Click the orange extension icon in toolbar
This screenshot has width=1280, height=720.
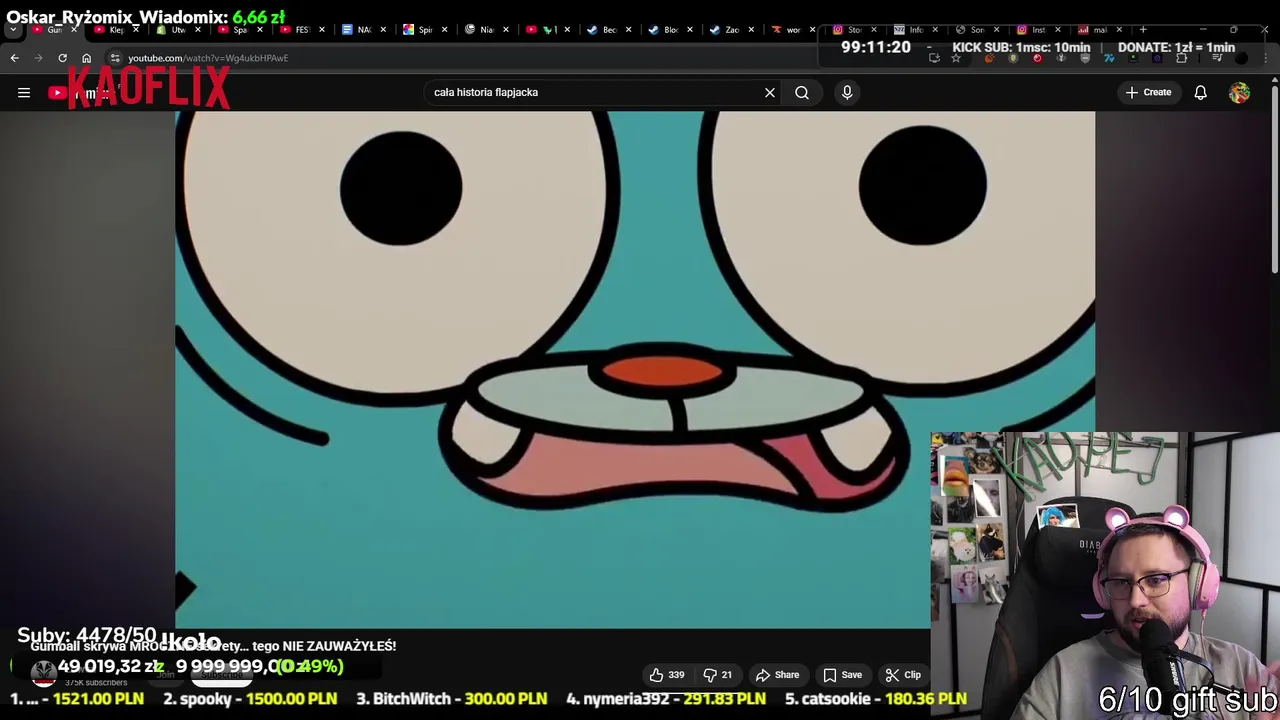(x=989, y=58)
